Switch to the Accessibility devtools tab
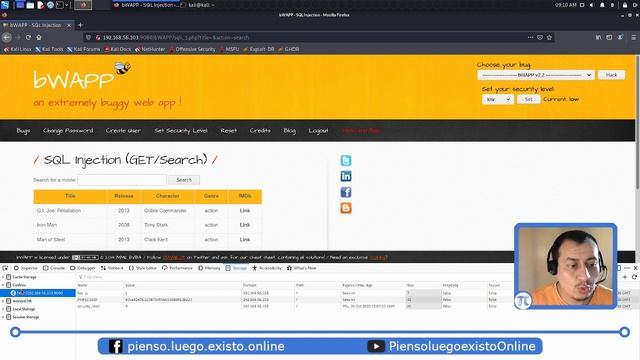 pyautogui.click(x=267, y=268)
